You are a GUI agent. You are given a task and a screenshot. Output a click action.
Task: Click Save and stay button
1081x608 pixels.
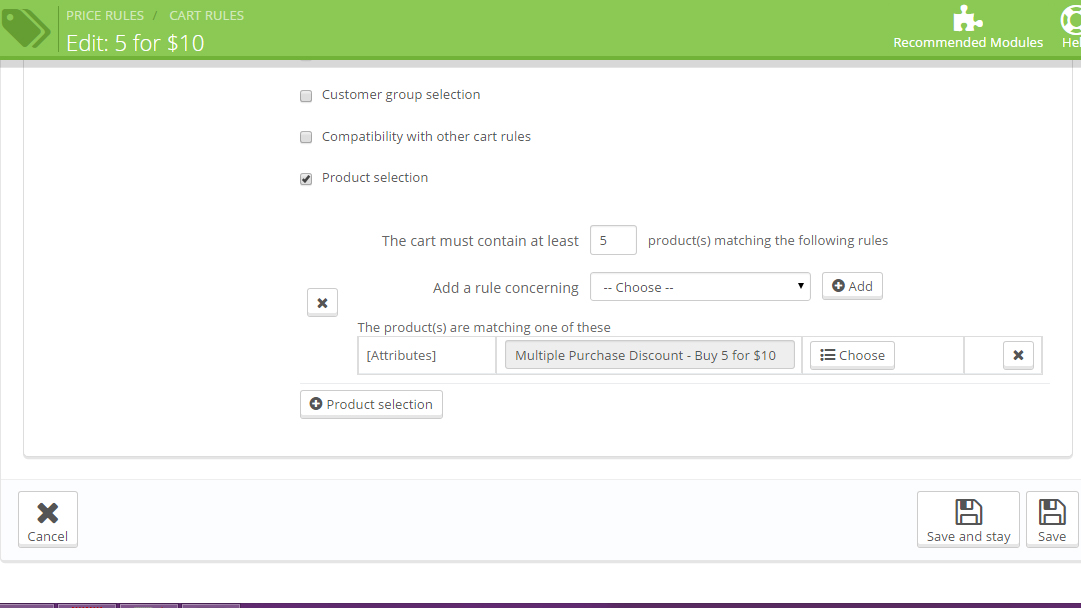[x=968, y=519]
